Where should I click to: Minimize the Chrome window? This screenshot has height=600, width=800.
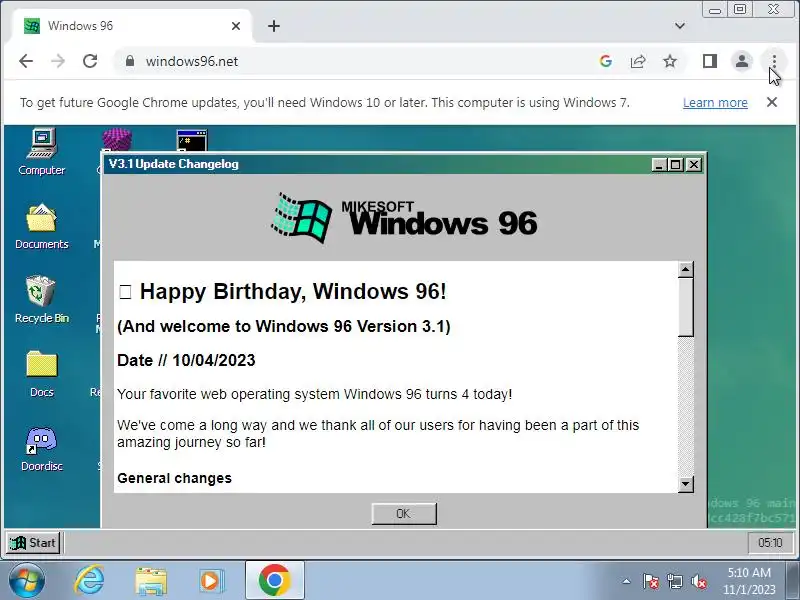pyautogui.click(x=715, y=10)
